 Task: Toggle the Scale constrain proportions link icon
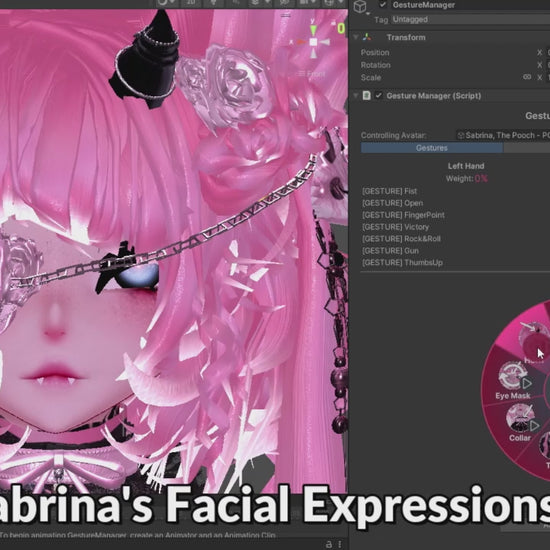click(x=527, y=77)
